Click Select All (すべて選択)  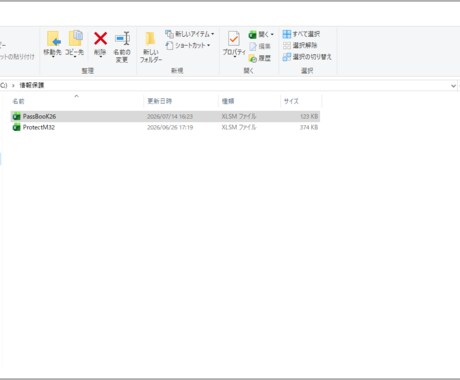point(301,34)
